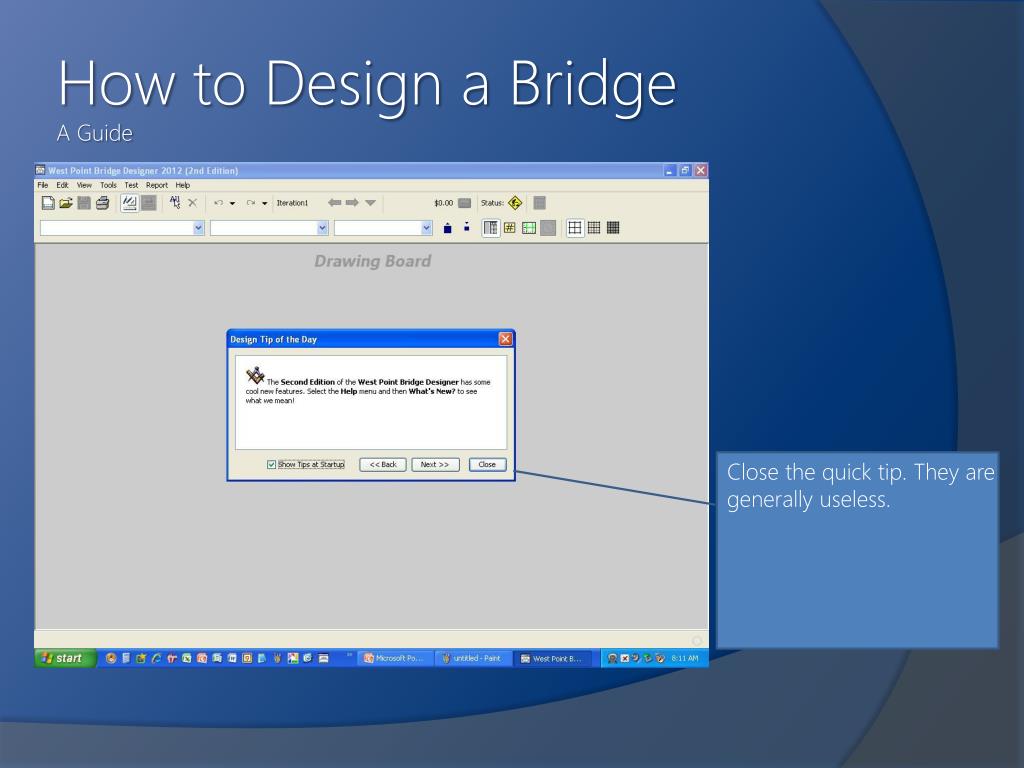
Task: Click the gray report icon right of Status
Action: (539, 203)
